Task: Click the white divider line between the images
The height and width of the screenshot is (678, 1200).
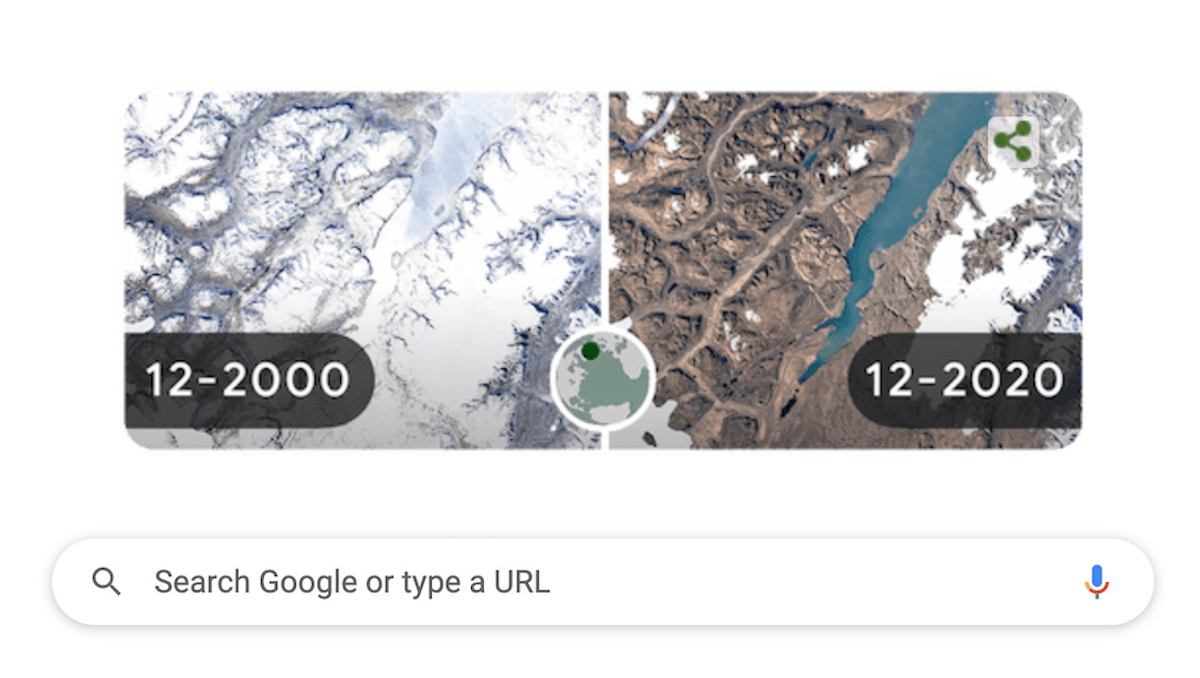Action: [x=605, y=200]
